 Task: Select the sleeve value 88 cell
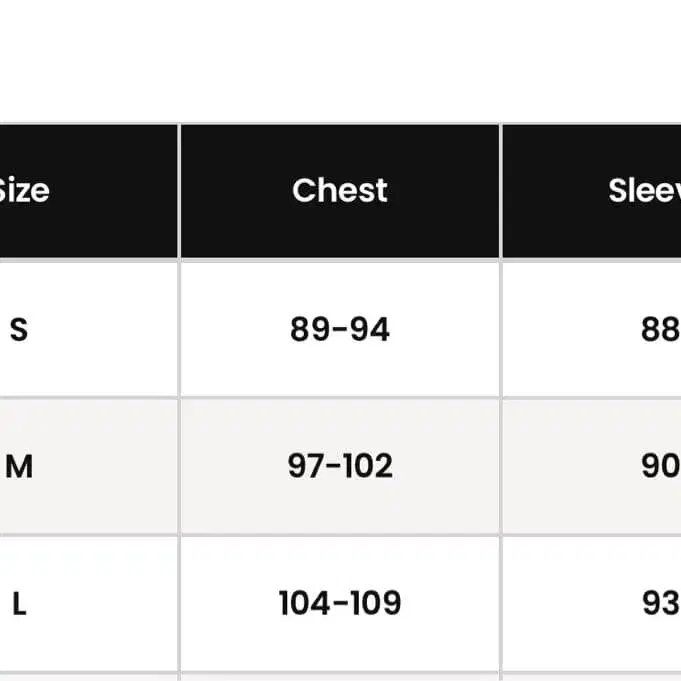pos(660,329)
